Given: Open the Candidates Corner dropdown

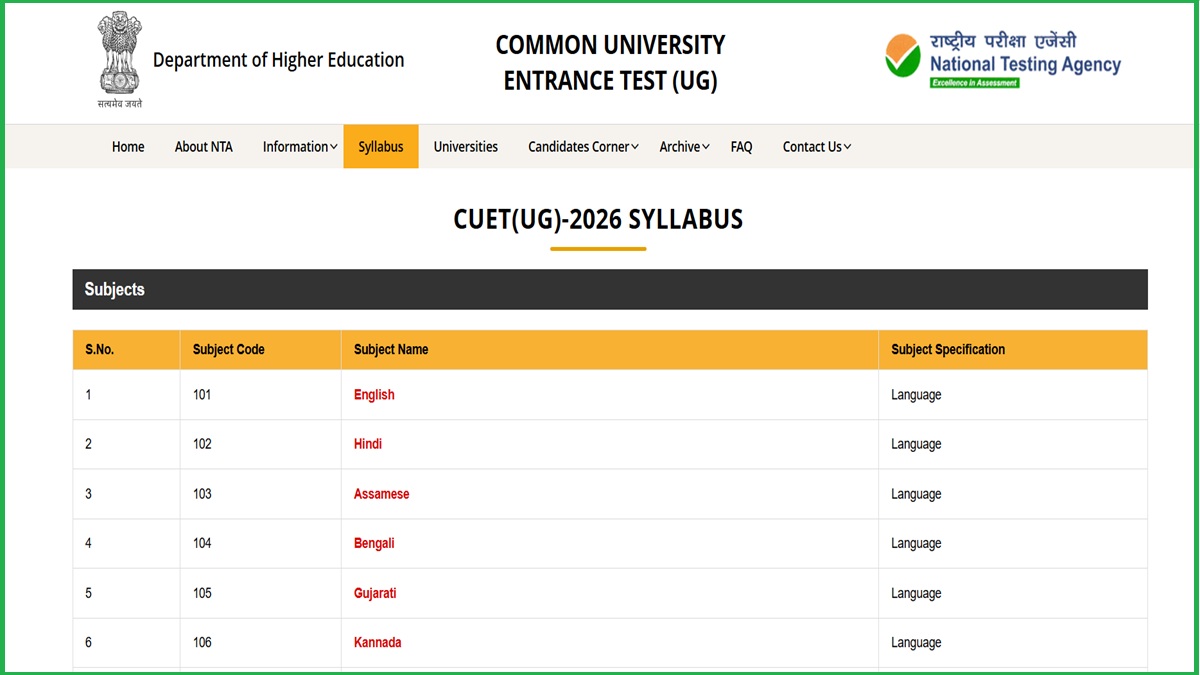Looking at the screenshot, I should click(x=583, y=147).
